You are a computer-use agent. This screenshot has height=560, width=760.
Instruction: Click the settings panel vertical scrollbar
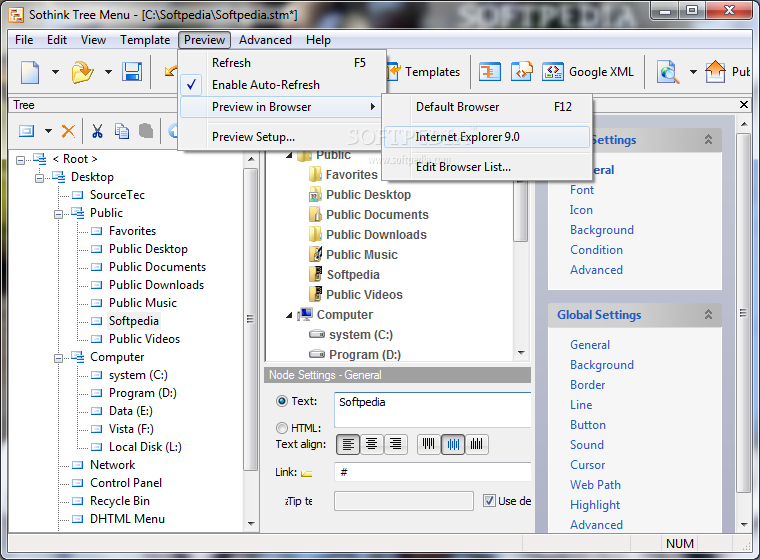(743, 313)
